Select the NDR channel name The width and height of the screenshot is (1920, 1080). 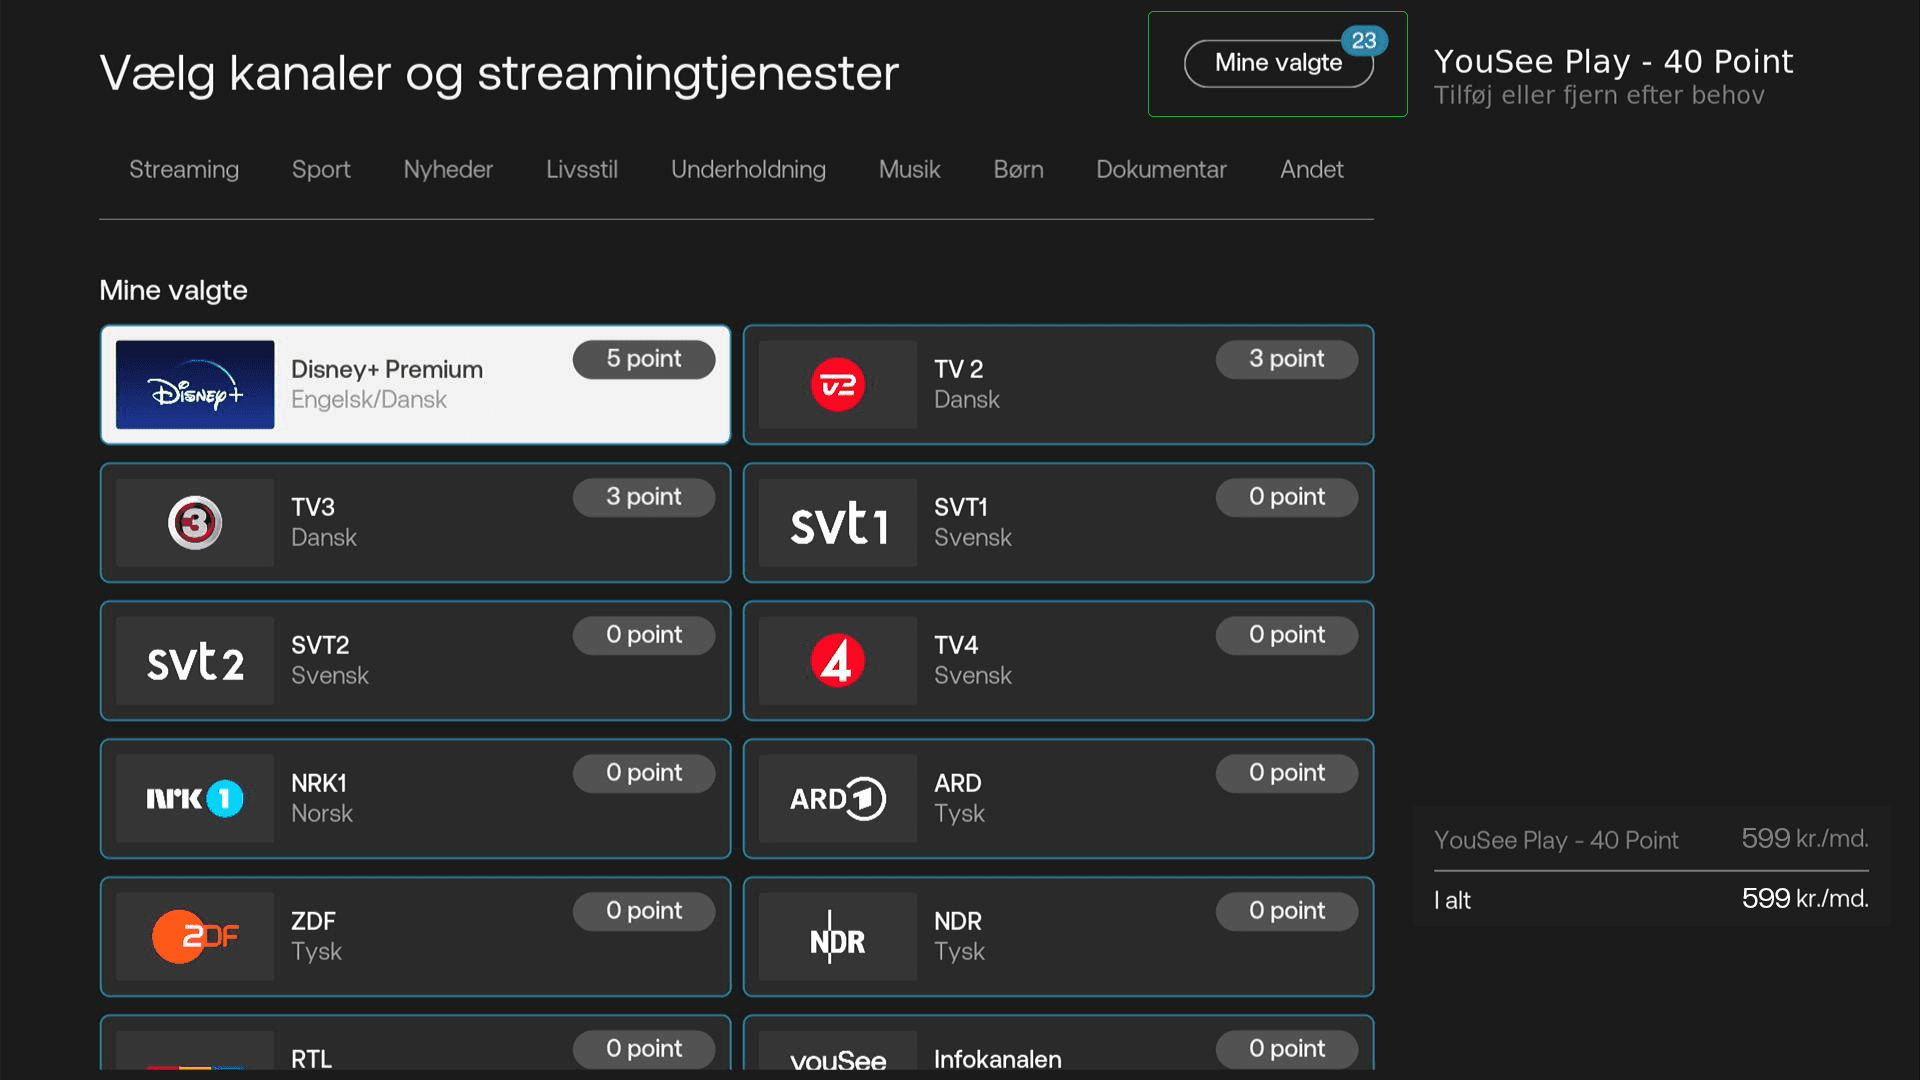point(958,922)
